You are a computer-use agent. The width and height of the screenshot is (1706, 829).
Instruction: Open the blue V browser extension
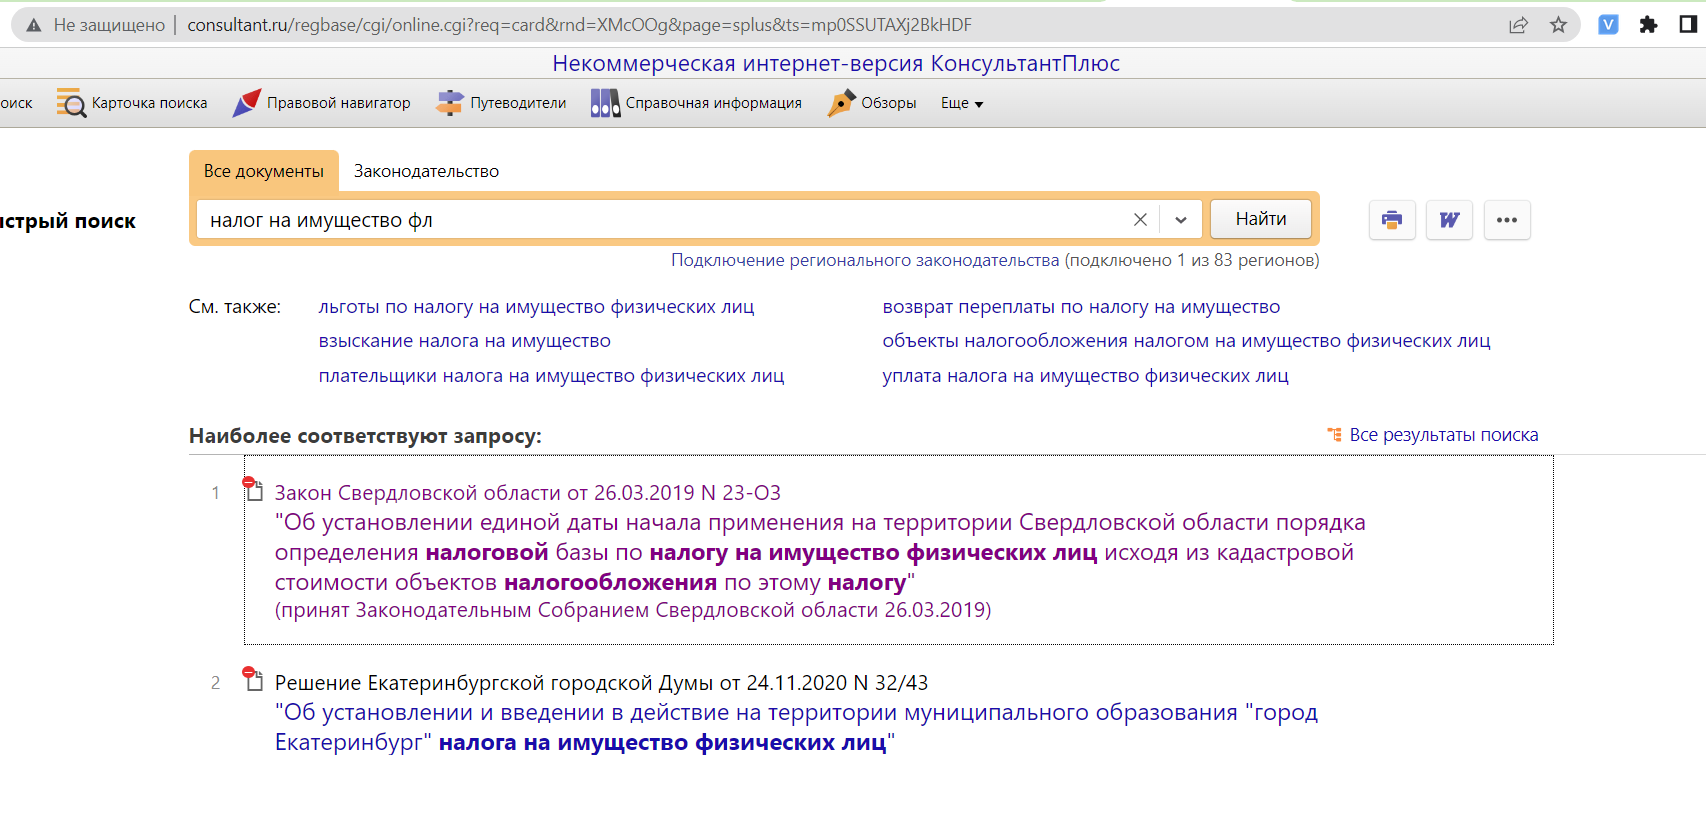coord(1608,25)
